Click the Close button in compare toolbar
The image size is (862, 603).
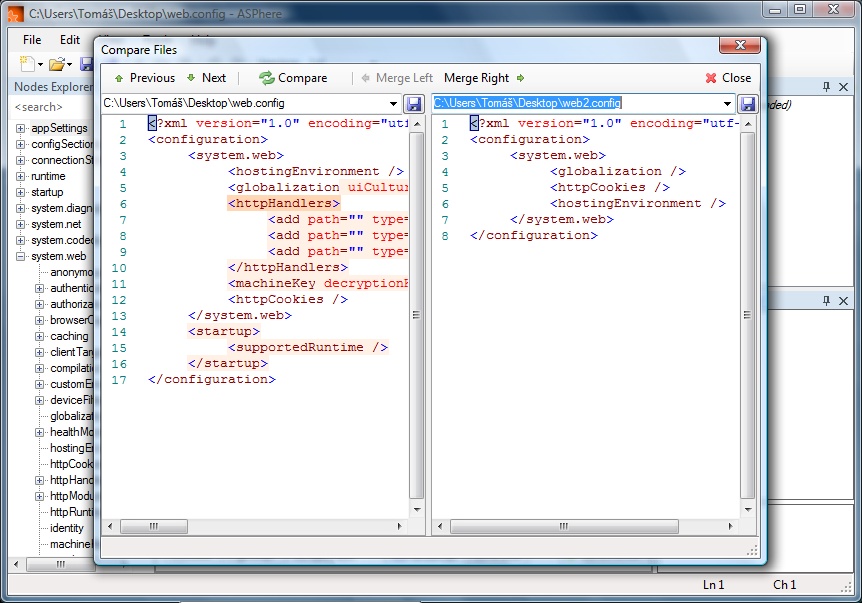tap(728, 78)
